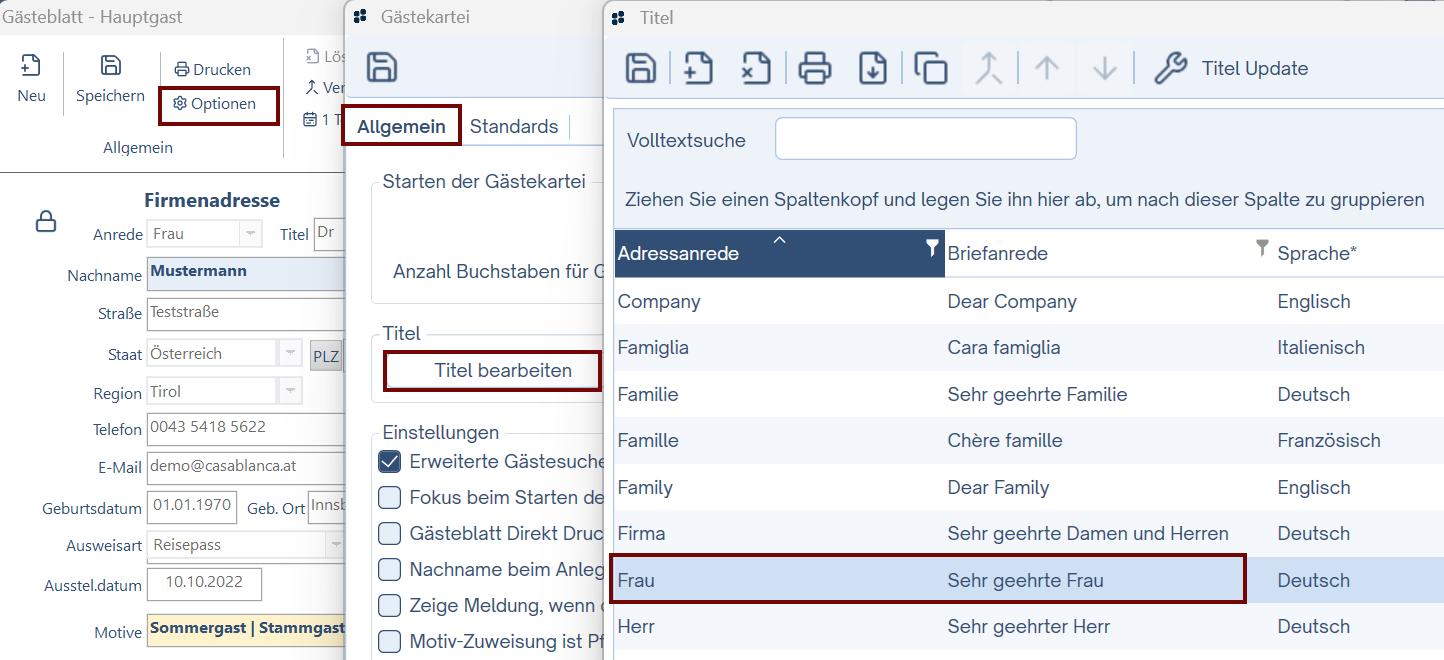Click the lock icon beside Firmenadresse
The image size is (1444, 660).
pyautogui.click(x=46, y=221)
